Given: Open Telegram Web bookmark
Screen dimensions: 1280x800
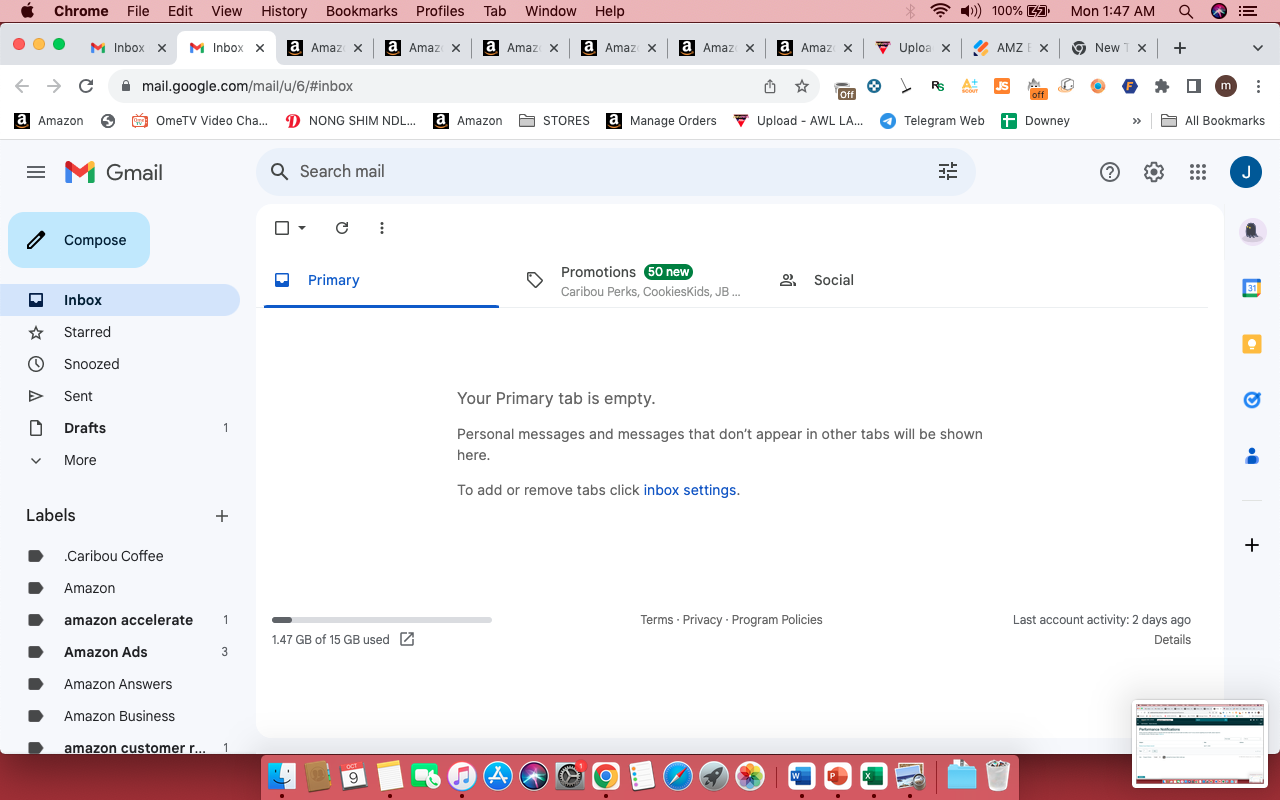Looking at the screenshot, I should click(x=932, y=121).
